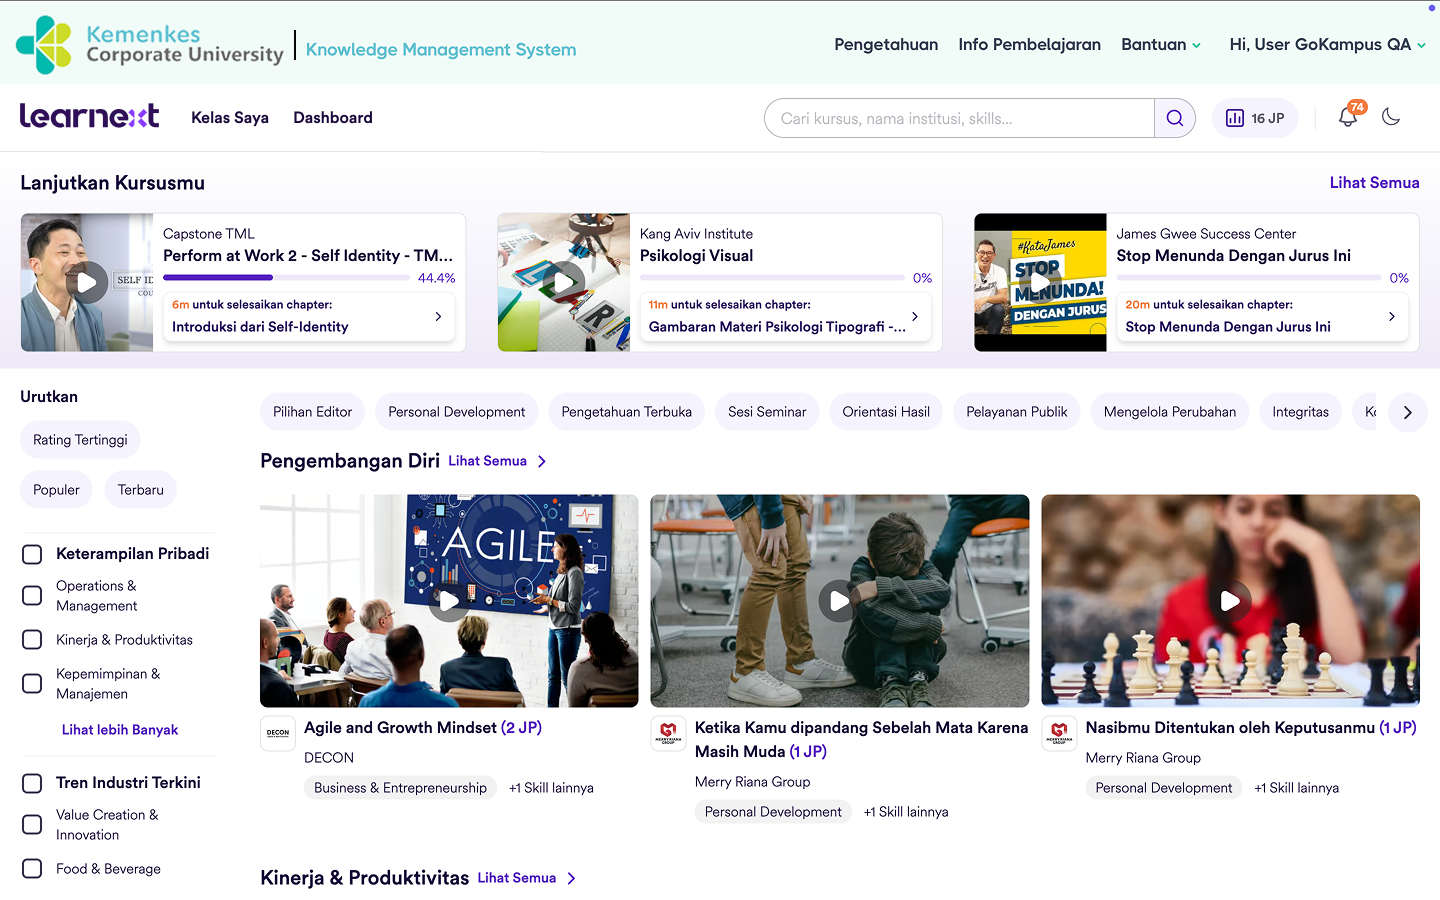The height and width of the screenshot is (900, 1440).
Task: Sort by Rating Tertinggi
Action: (80, 440)
